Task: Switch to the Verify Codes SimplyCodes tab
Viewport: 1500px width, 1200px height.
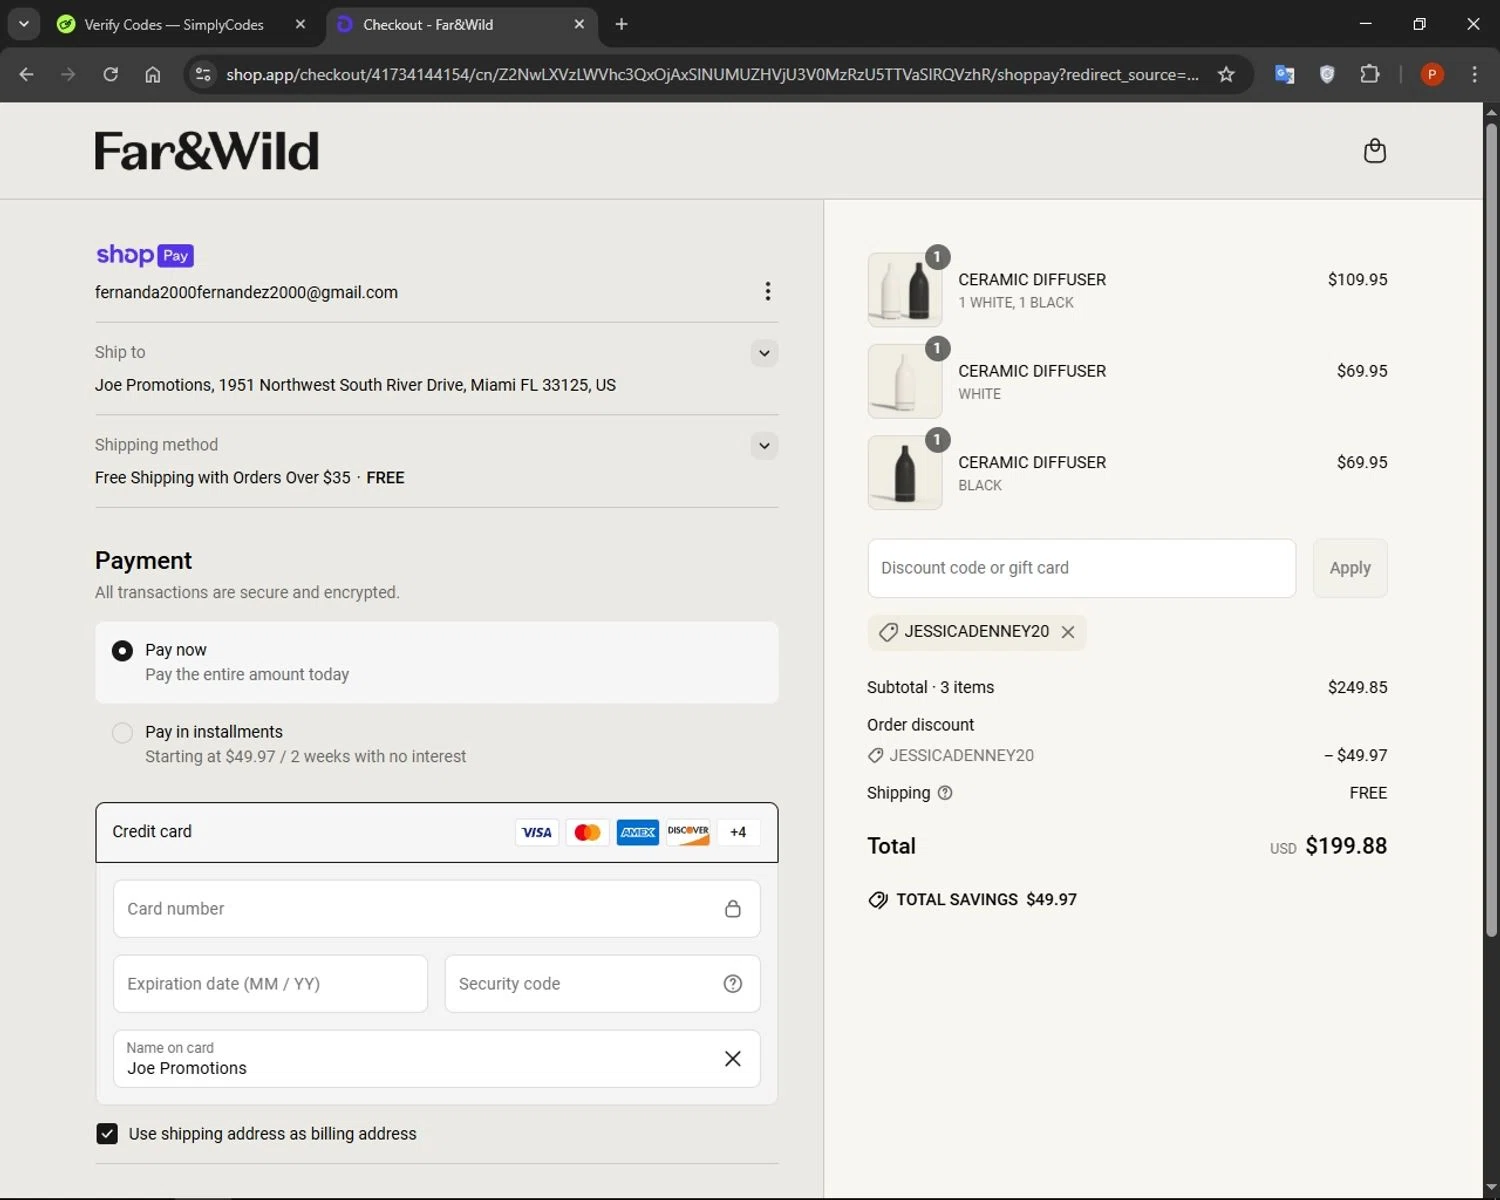Action: [x=172, y=24]
